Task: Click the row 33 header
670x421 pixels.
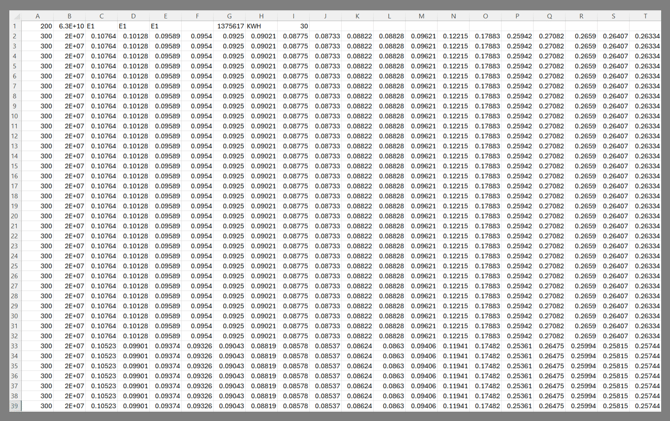Action: pos(15,346)
